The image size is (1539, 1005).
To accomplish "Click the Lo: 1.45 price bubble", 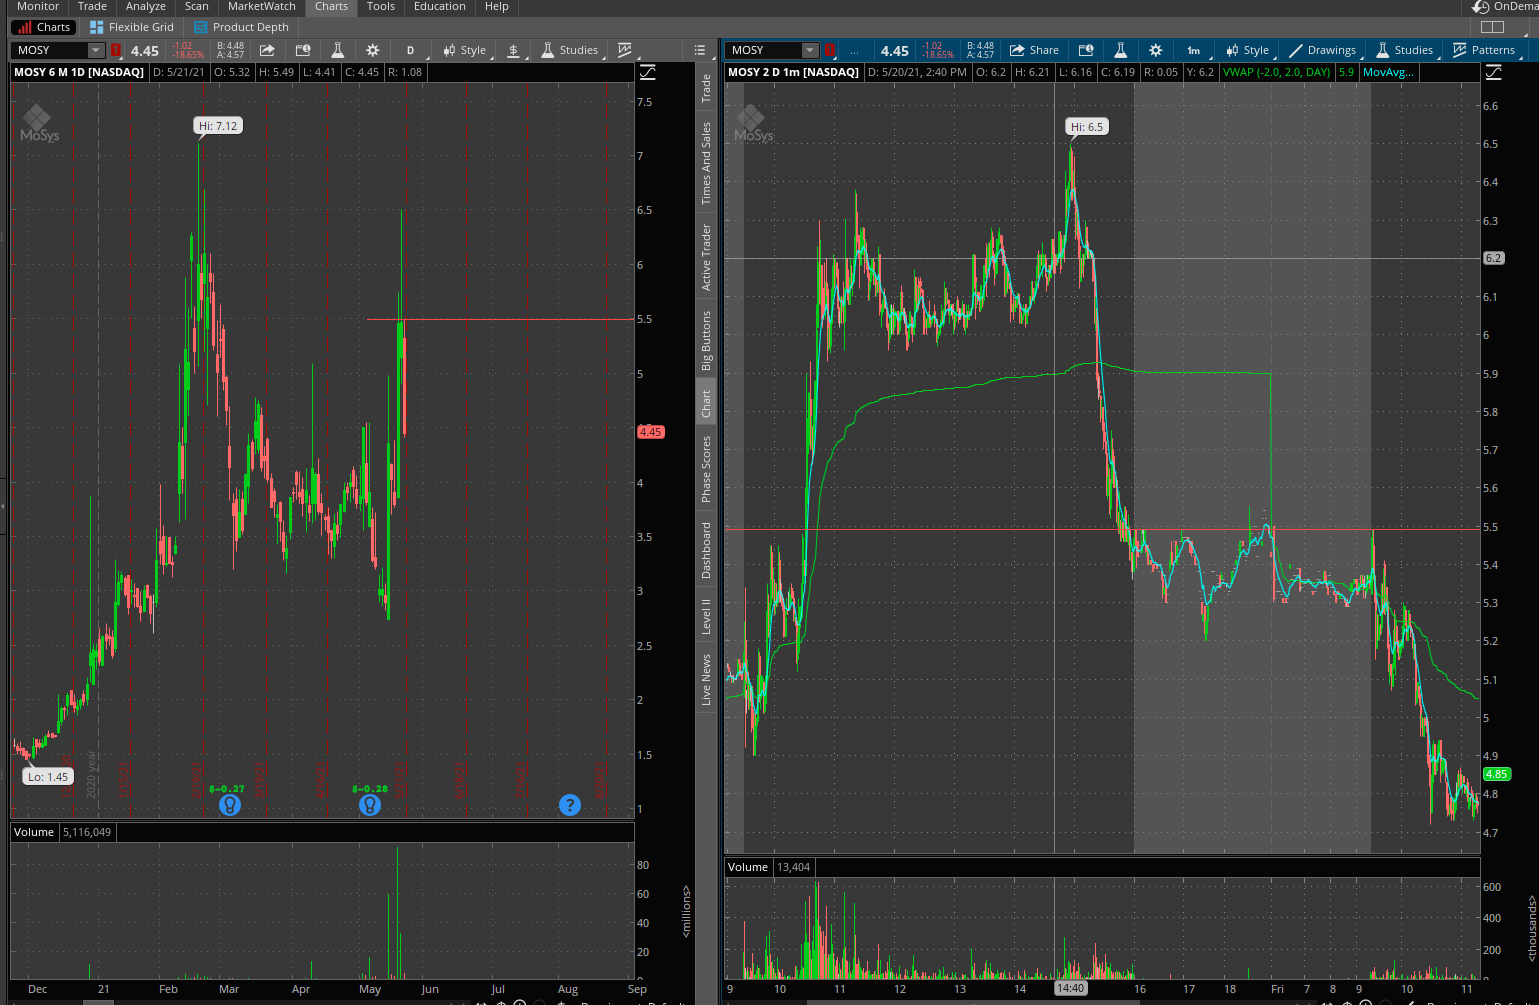I will pyautogui.click(x=48, y=777).
